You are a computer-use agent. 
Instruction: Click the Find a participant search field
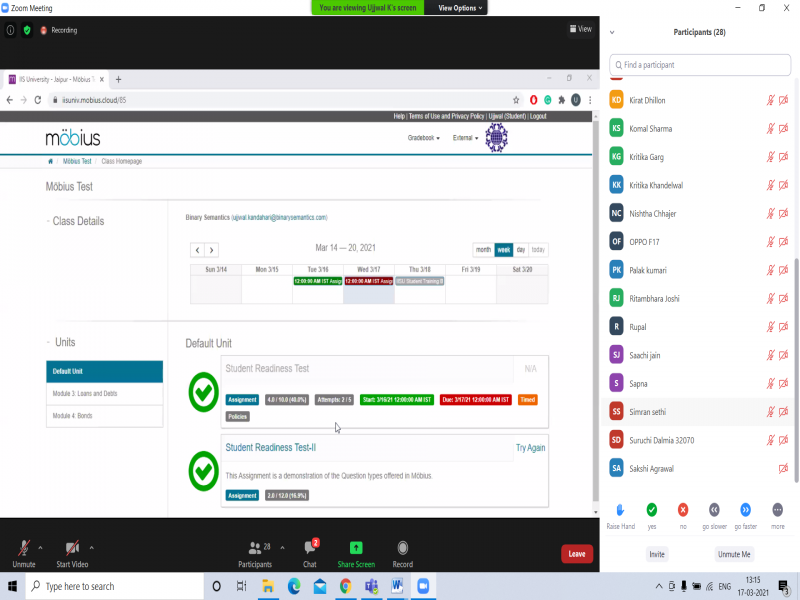tap(700, 65)
